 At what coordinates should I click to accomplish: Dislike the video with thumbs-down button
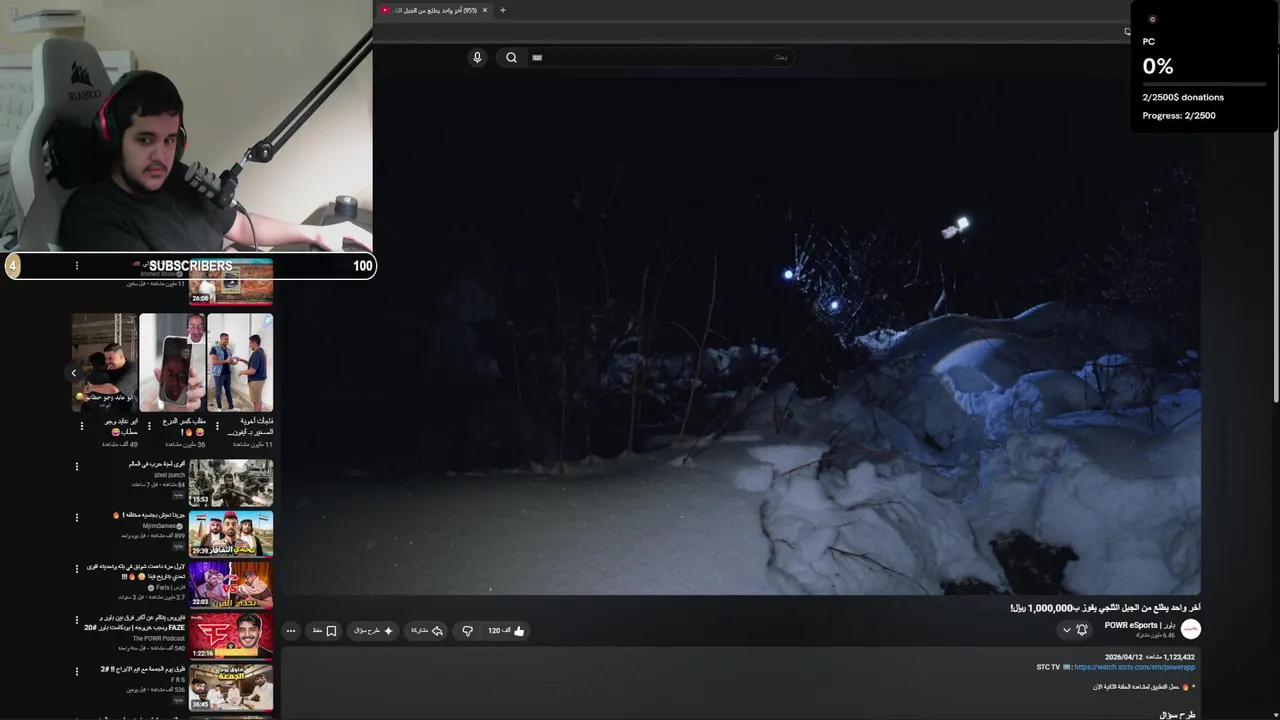click(467, 631)
